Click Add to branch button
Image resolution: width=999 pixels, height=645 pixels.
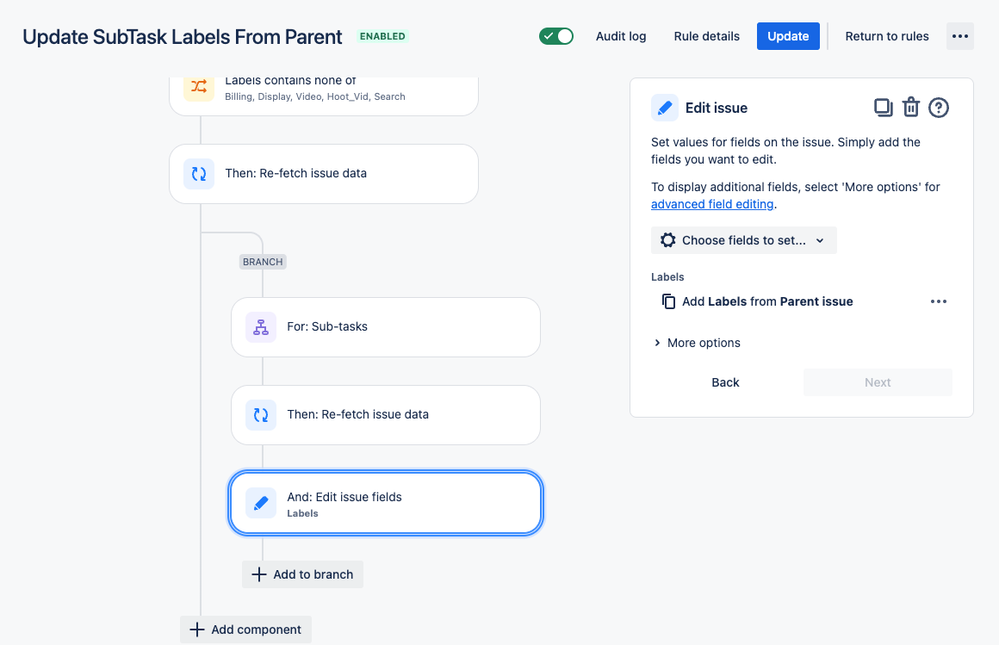[x=303, y=574]
